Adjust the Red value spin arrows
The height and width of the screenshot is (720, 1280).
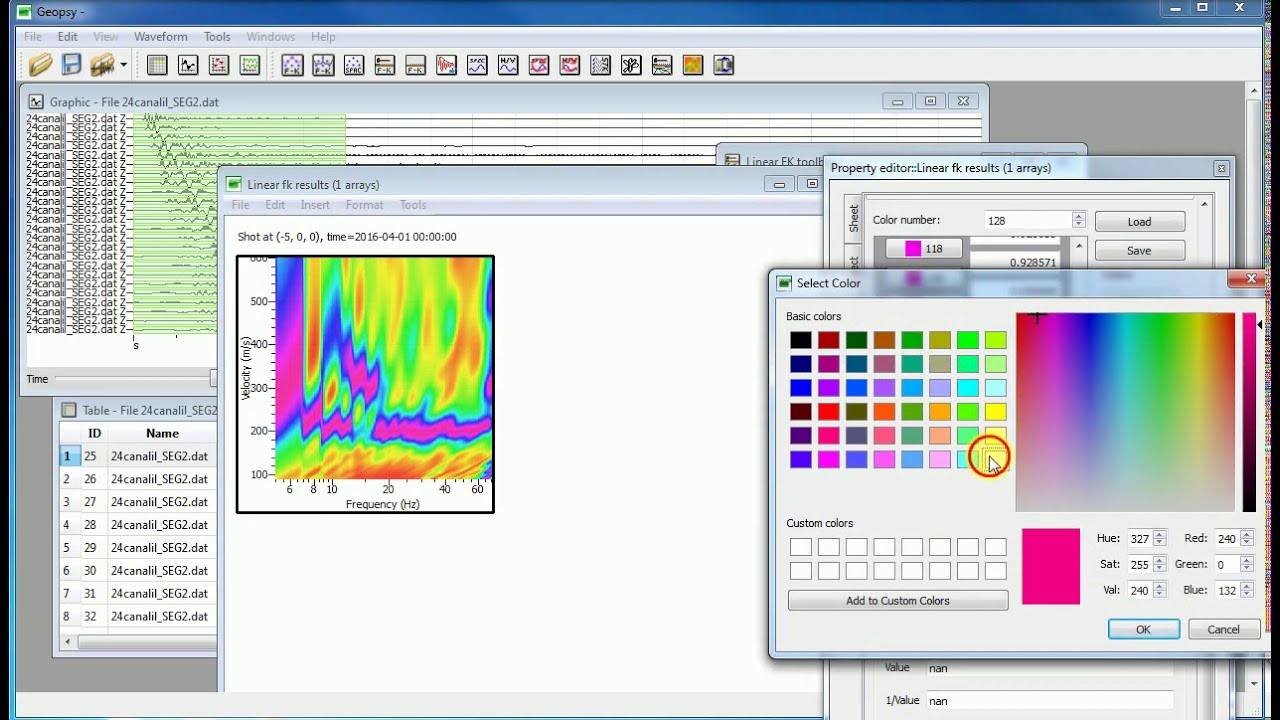point(1247,538)
